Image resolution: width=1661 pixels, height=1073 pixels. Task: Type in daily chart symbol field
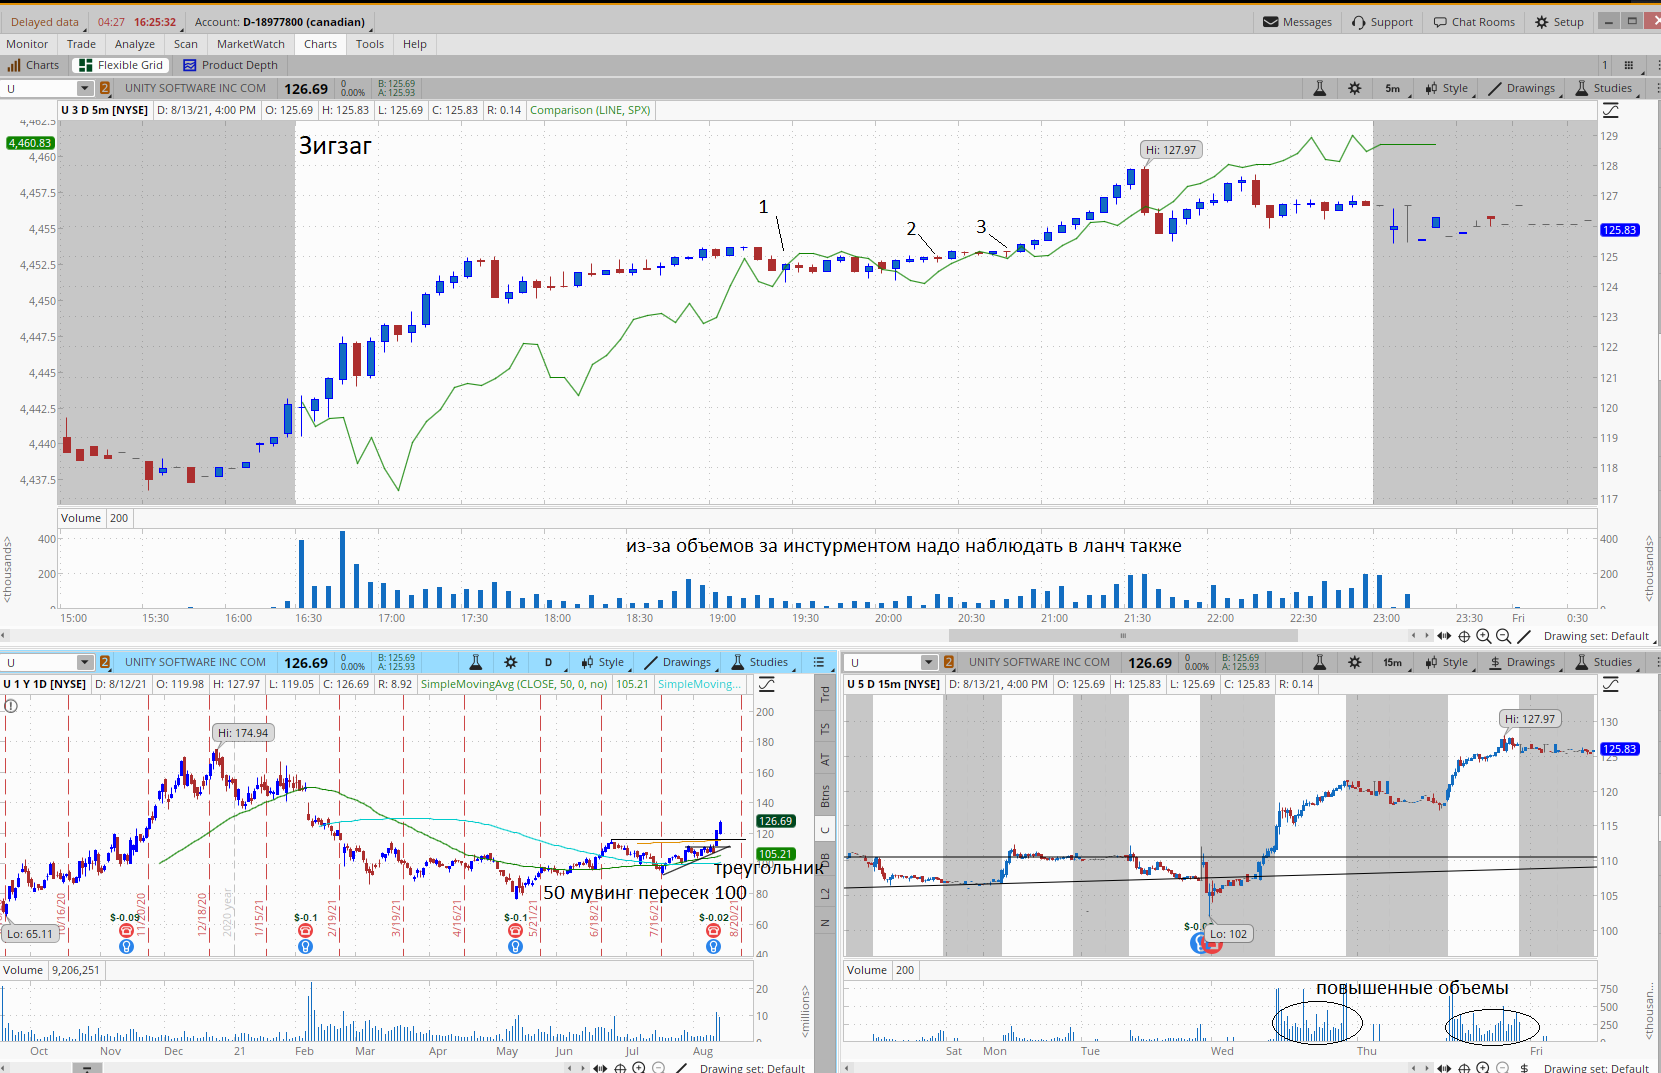click(39, 662)
